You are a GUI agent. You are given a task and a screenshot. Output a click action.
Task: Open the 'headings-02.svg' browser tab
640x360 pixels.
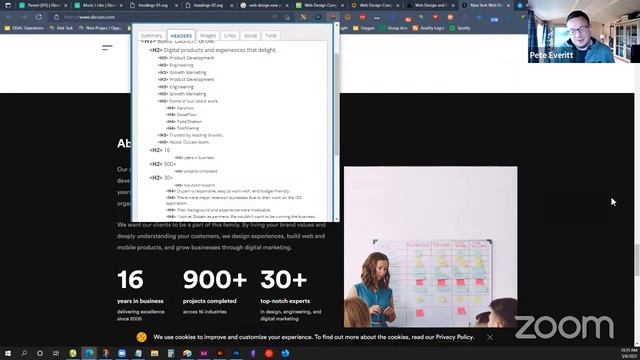[x=209, y=5]
